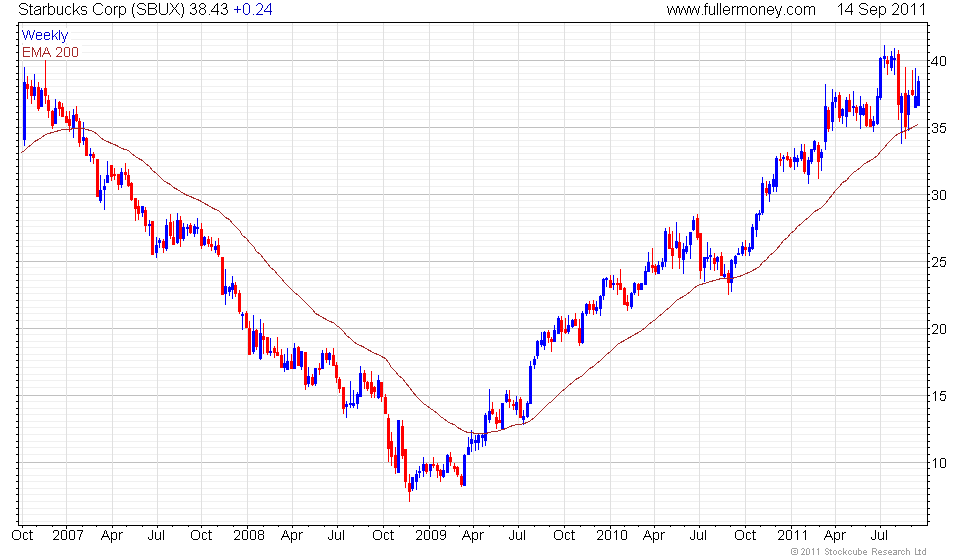Click the 2009 year marker on time axis
The height and width of the screenshot is (560, 980).
[x=430, y=535]
